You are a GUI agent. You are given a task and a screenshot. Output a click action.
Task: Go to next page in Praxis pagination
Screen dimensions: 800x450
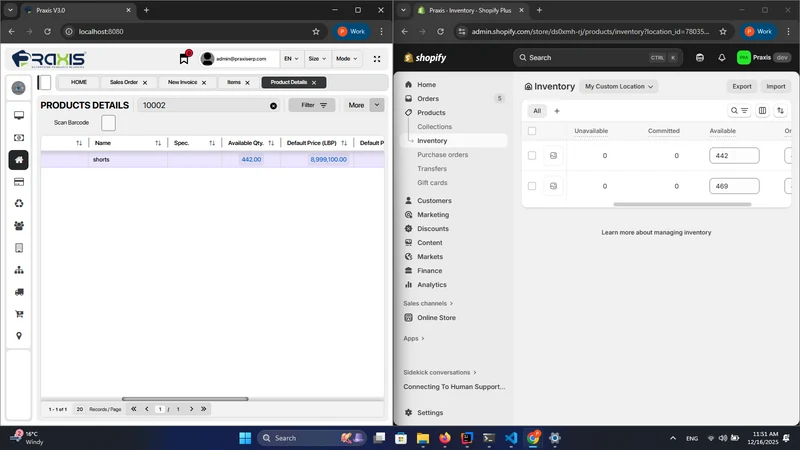[191, 409]
